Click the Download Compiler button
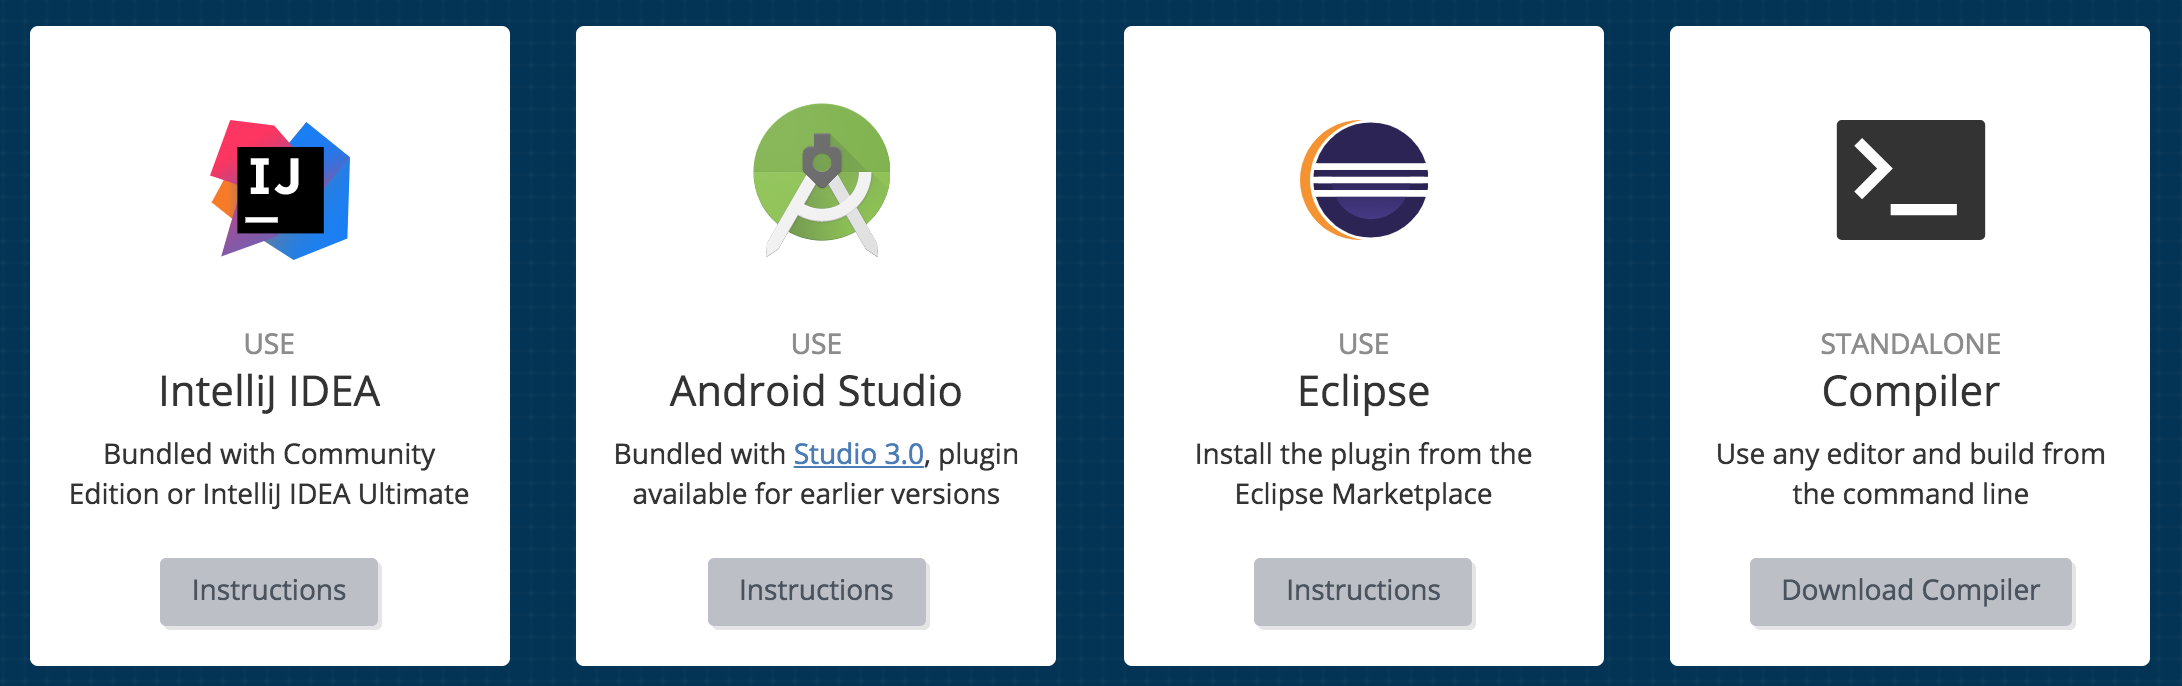2182x686 pixels. (1910, 591)
